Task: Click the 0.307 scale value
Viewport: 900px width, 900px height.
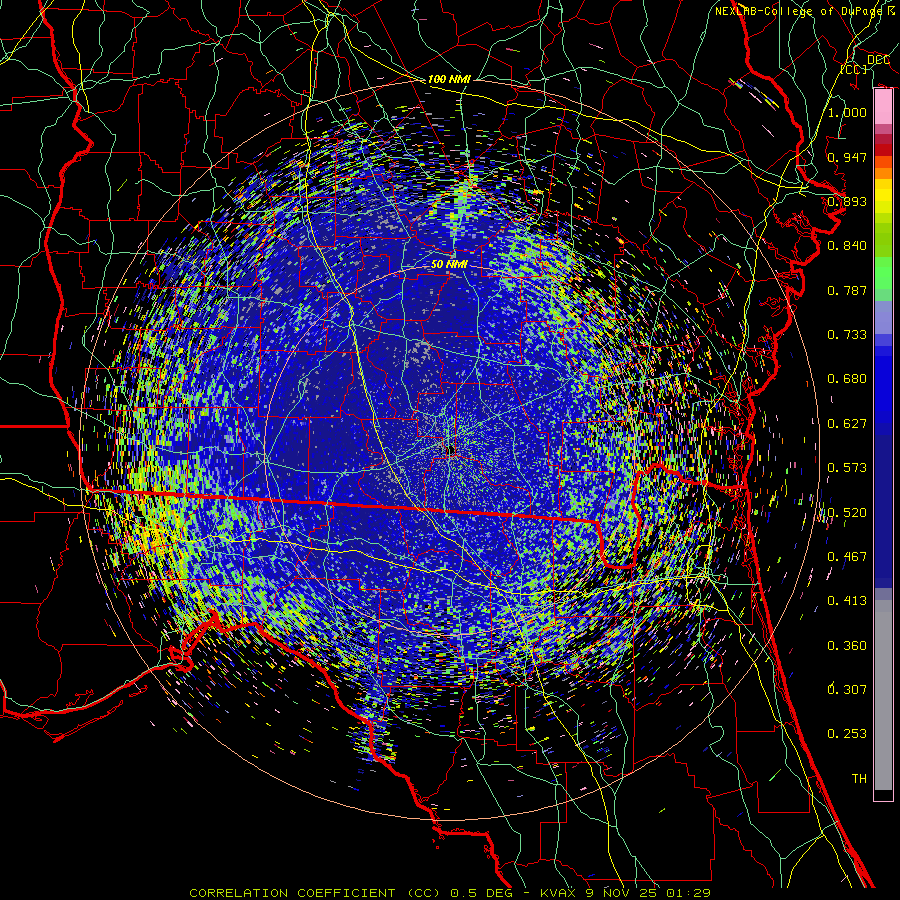Action: 847,689
